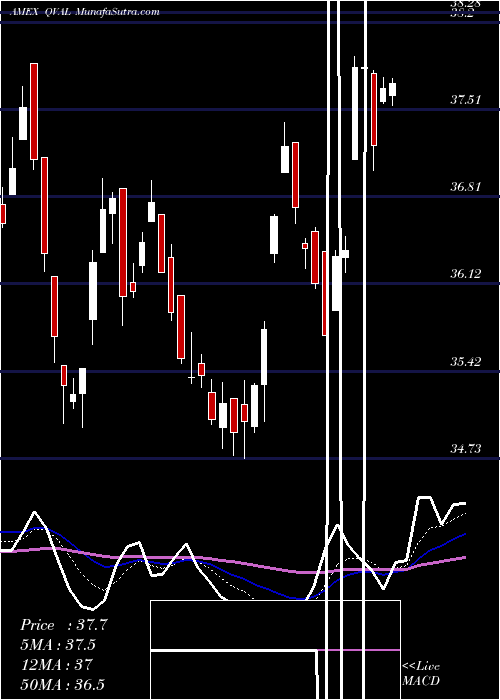This screenshot has width=500, height=700.
Task: Select the 36.81 price axis label
Action: [465, 187]
